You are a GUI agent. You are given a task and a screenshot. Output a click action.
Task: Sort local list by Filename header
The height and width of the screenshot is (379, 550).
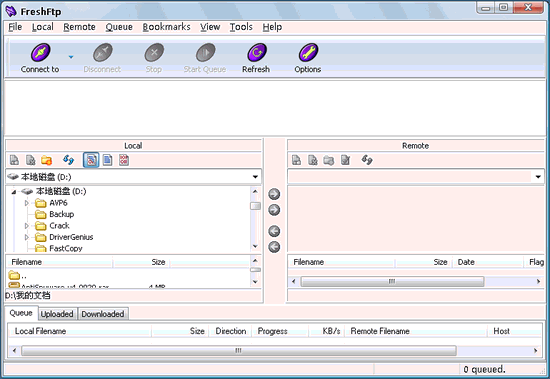60,262
